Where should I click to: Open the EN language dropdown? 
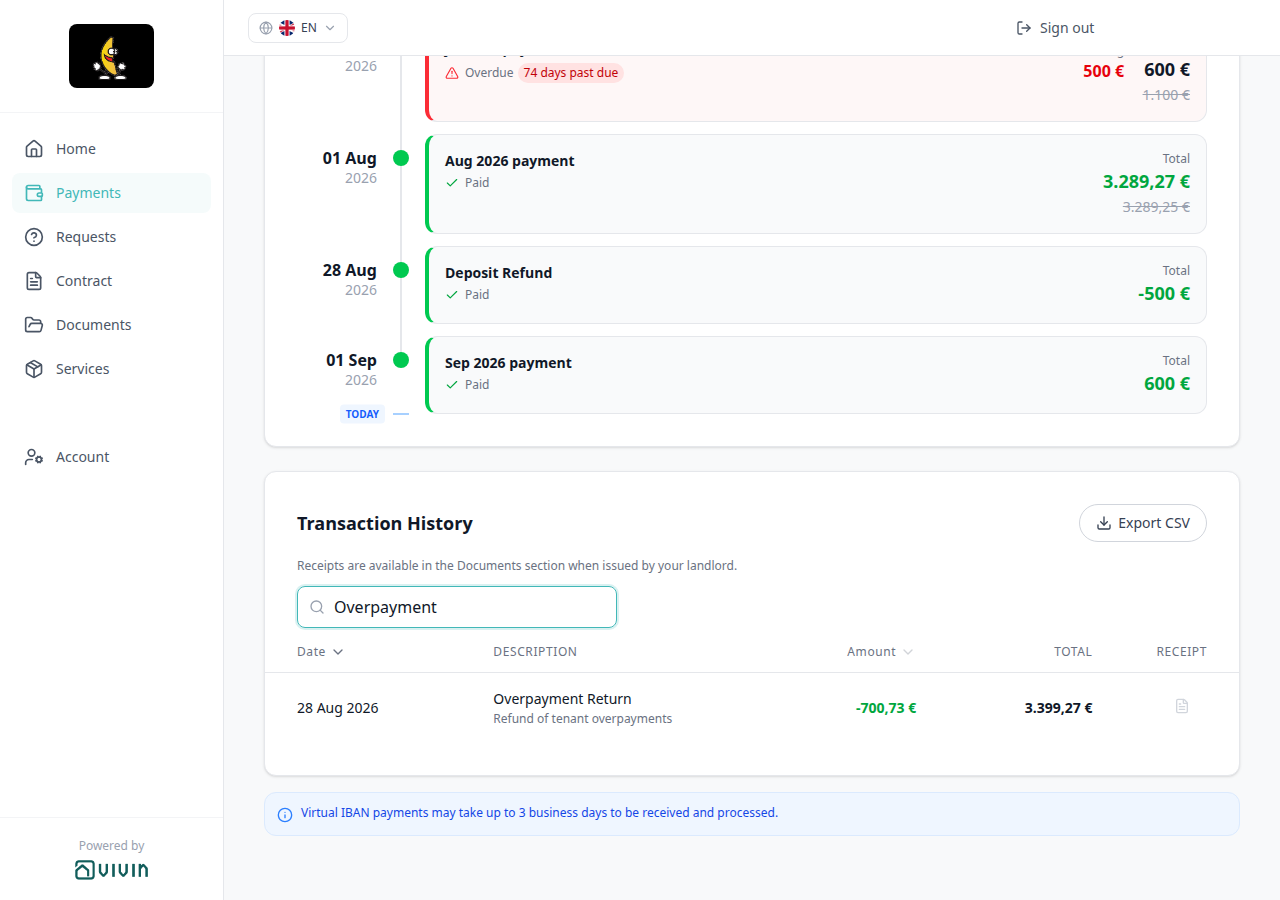point(298,28)
